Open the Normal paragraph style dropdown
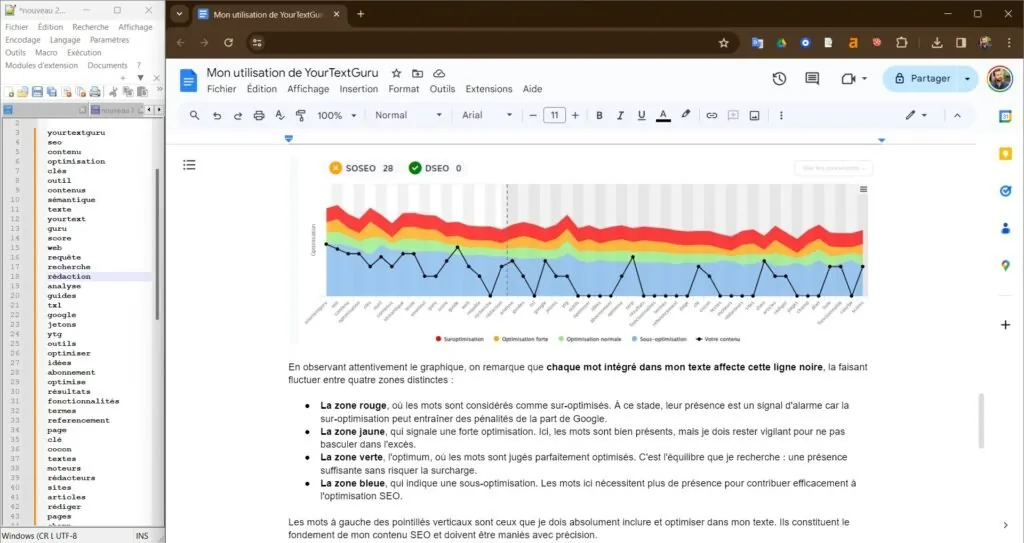The height and width of the screenshot is (543, 1024). (x=408, y=115)
